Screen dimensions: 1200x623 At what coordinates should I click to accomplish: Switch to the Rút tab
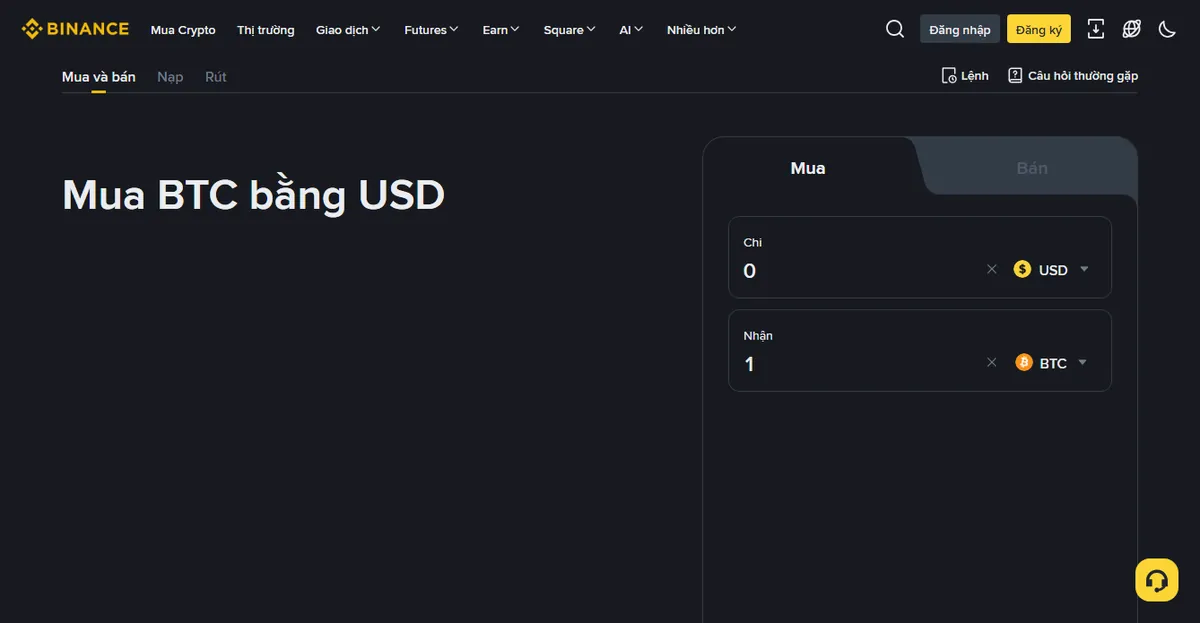click(216, 77)
